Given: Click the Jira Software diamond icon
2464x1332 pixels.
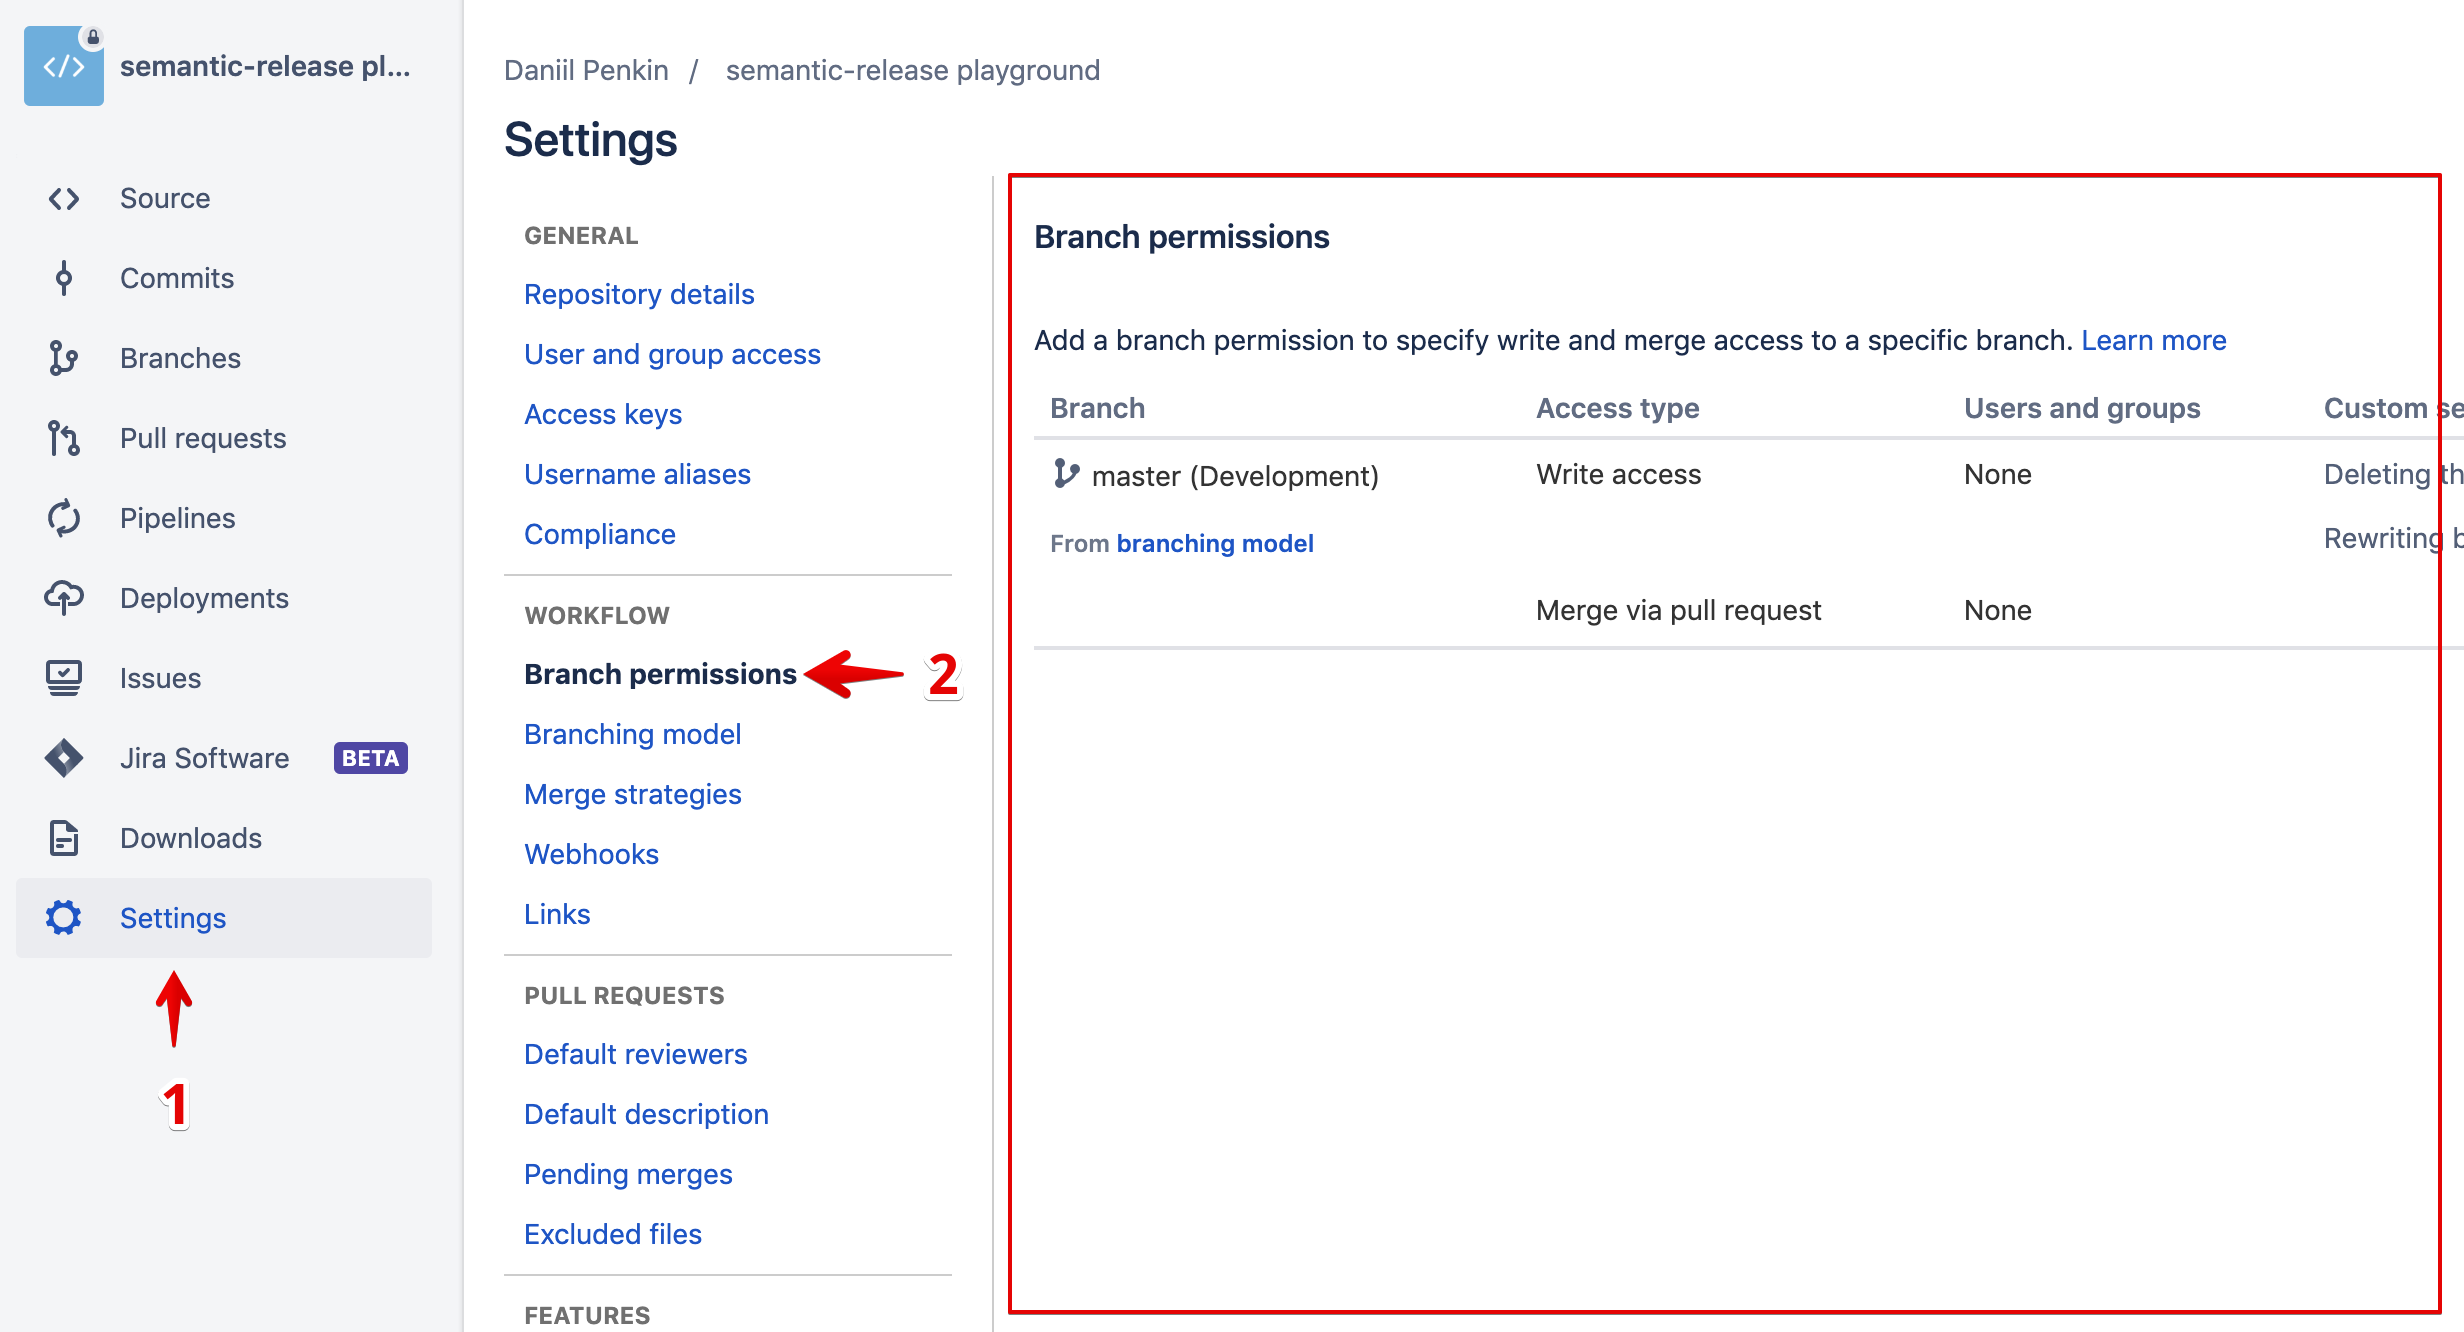Looking at the screenshot, I should [x=64, y=758].
